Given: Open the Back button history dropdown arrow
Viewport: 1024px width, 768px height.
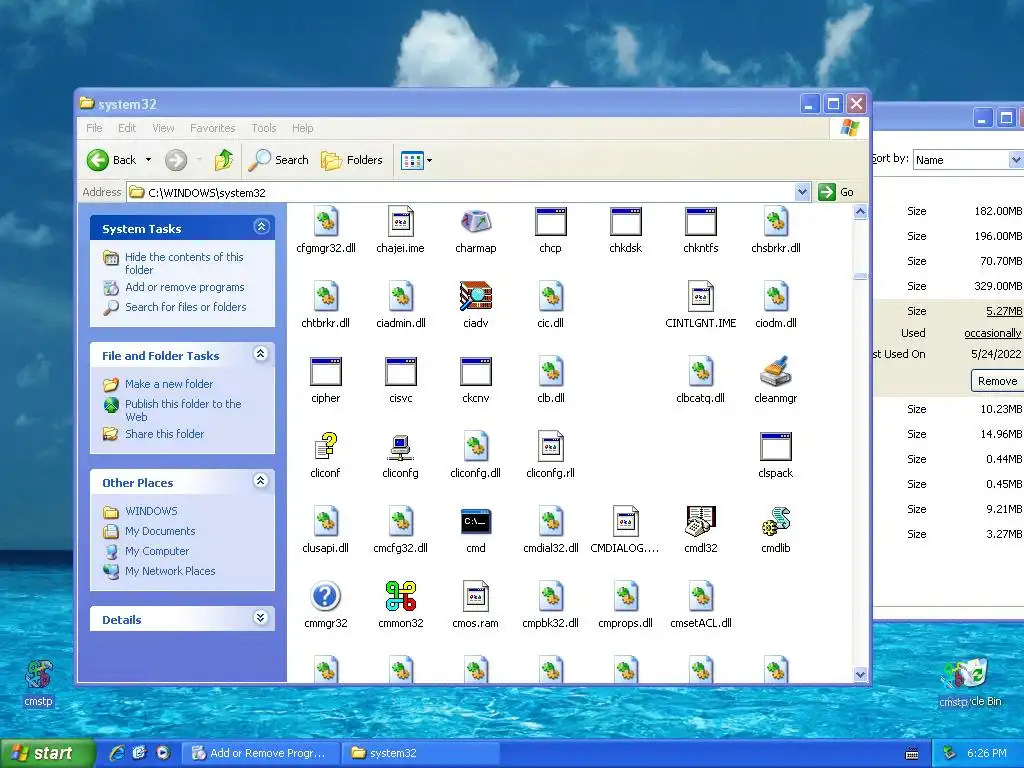Looking at the screenshot, I should [148, 160].
